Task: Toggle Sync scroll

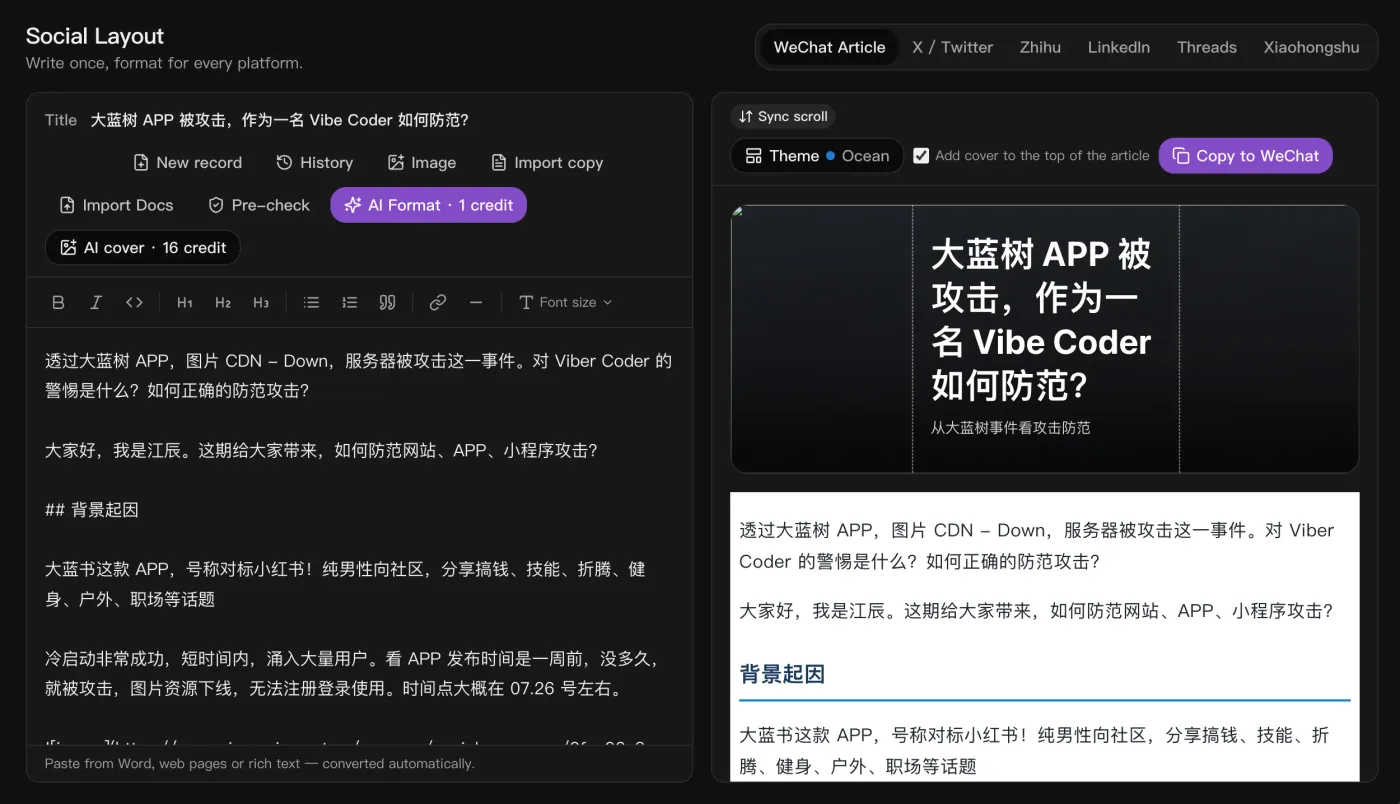Action: point(783,116)
